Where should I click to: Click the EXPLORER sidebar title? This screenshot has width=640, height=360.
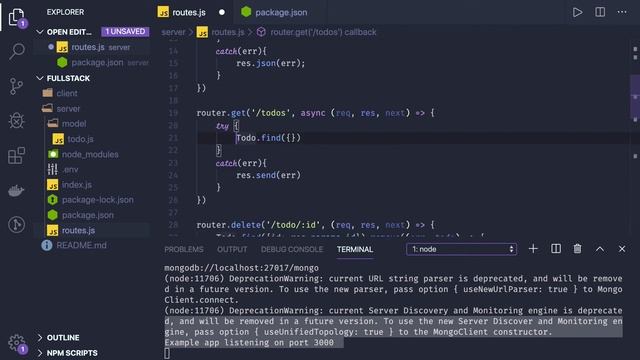[x=65, y=12]
